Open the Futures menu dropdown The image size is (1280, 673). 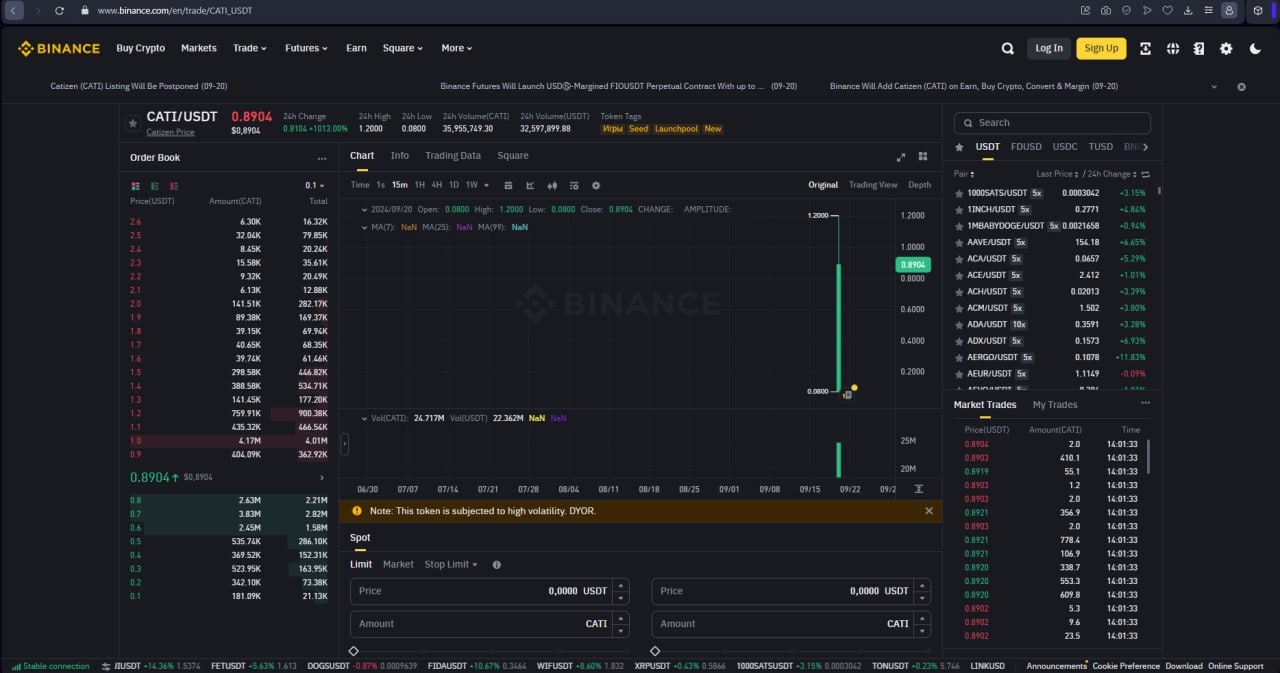click(x=306, y=48)
